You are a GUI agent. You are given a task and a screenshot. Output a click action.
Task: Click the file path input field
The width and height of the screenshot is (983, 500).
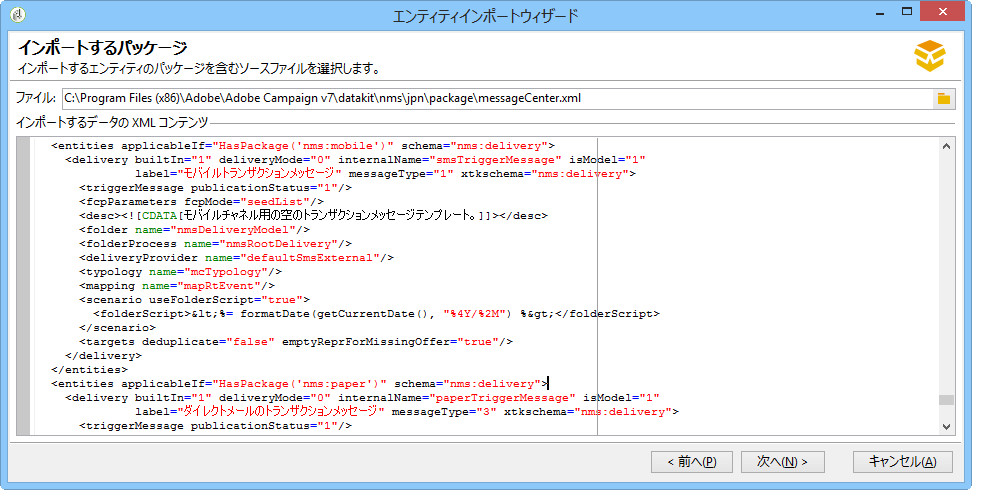tap(498, 99)
